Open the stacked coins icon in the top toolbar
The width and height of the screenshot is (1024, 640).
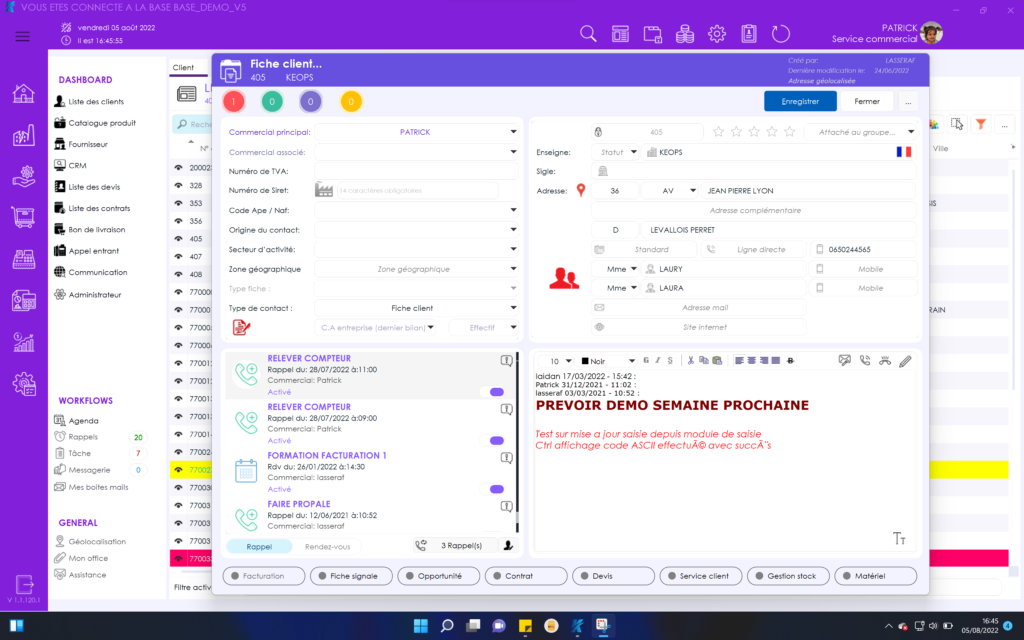[x=684, y=34]
